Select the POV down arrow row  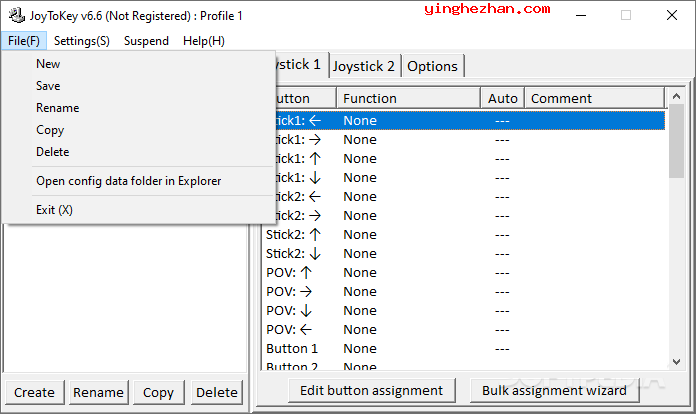point(464,311)
